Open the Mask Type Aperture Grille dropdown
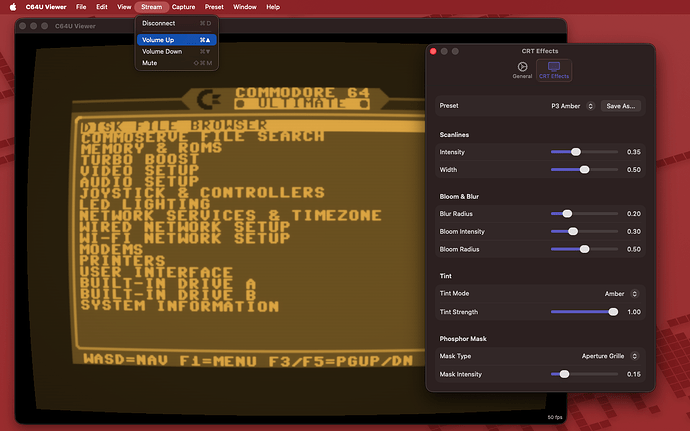This screenshot has width=690, height=431. [609, 356]
